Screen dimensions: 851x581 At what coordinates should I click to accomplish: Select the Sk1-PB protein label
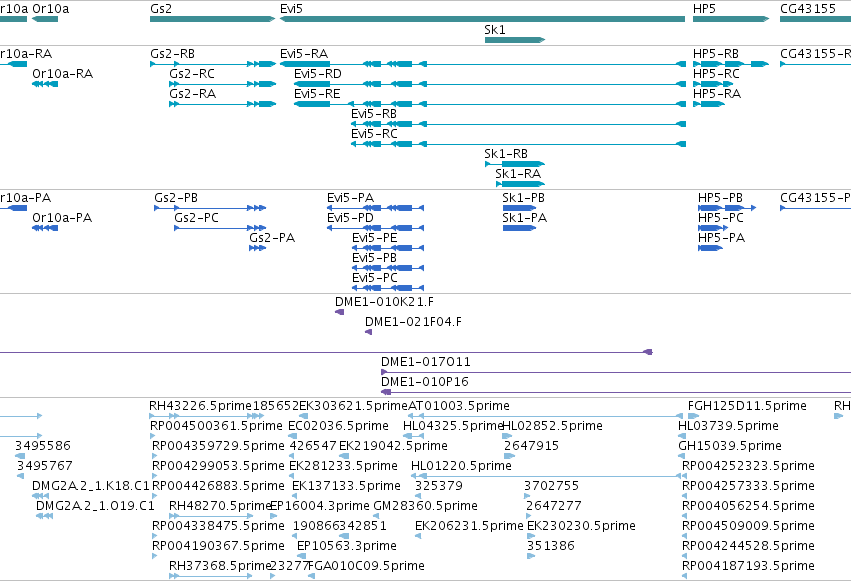point(523,198)
